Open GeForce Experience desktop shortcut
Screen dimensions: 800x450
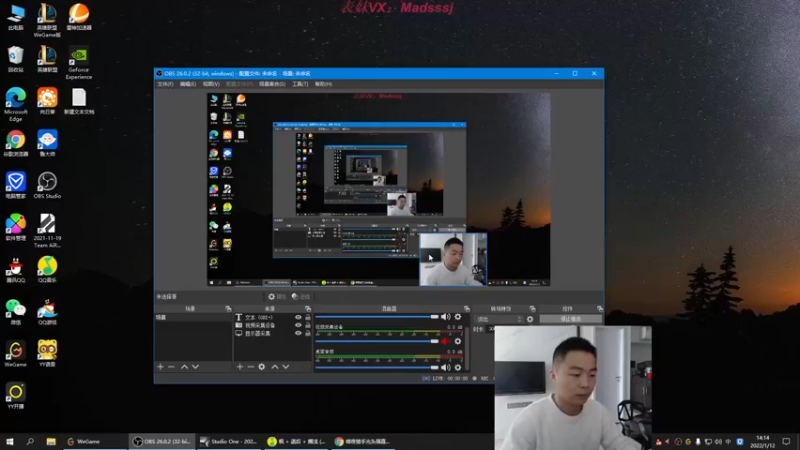79,63
